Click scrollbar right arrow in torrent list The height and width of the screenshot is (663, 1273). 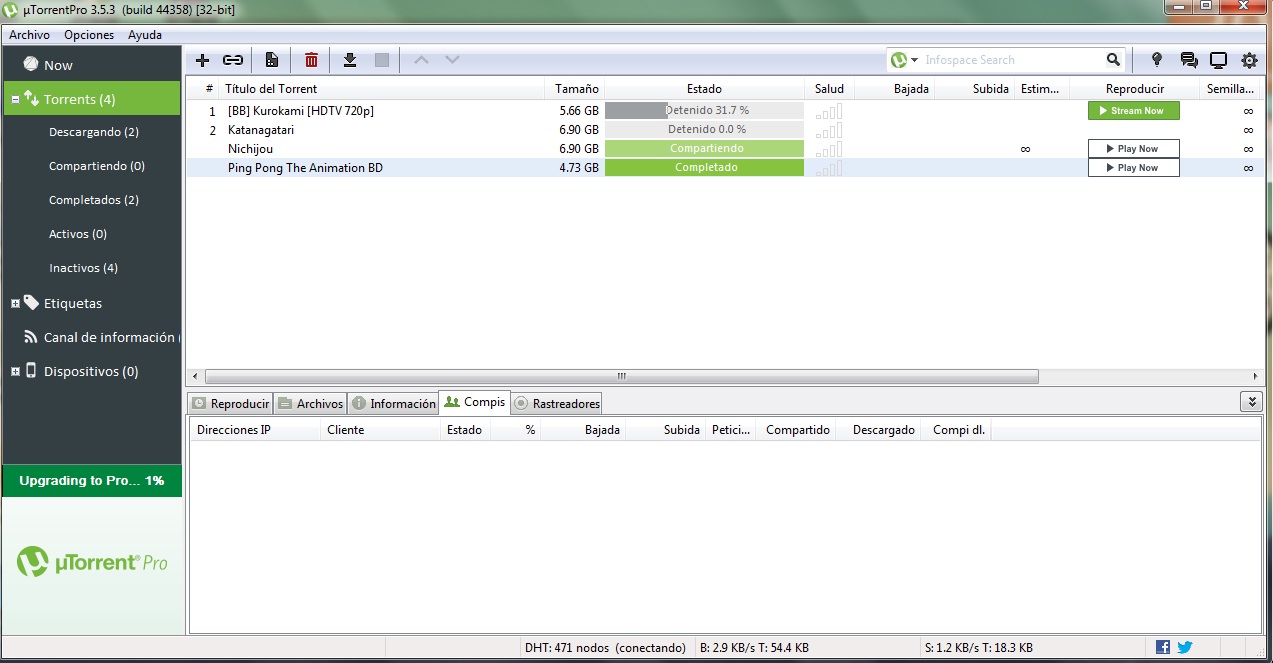1256,377
